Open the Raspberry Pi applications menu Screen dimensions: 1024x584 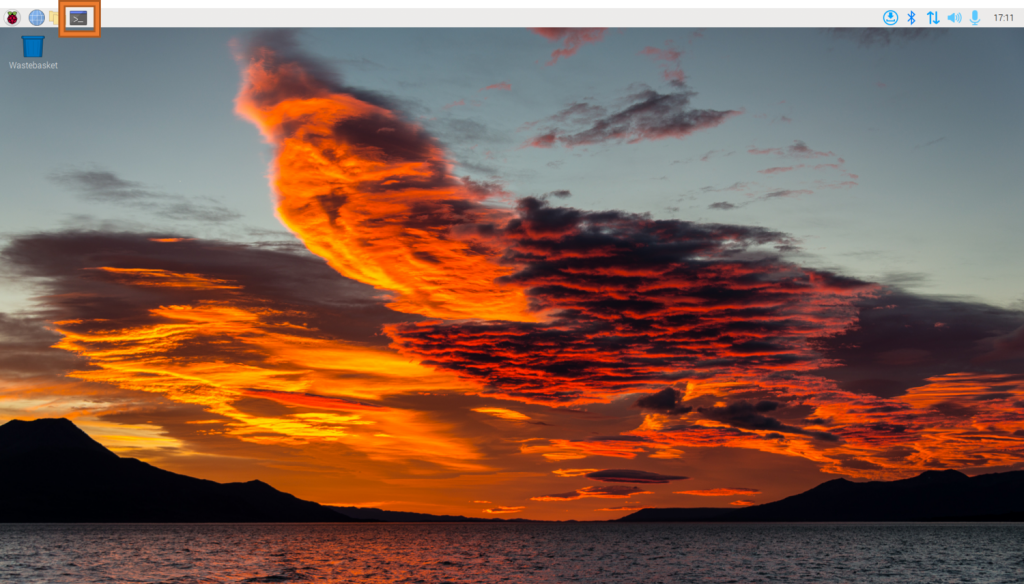coord(12,18)
